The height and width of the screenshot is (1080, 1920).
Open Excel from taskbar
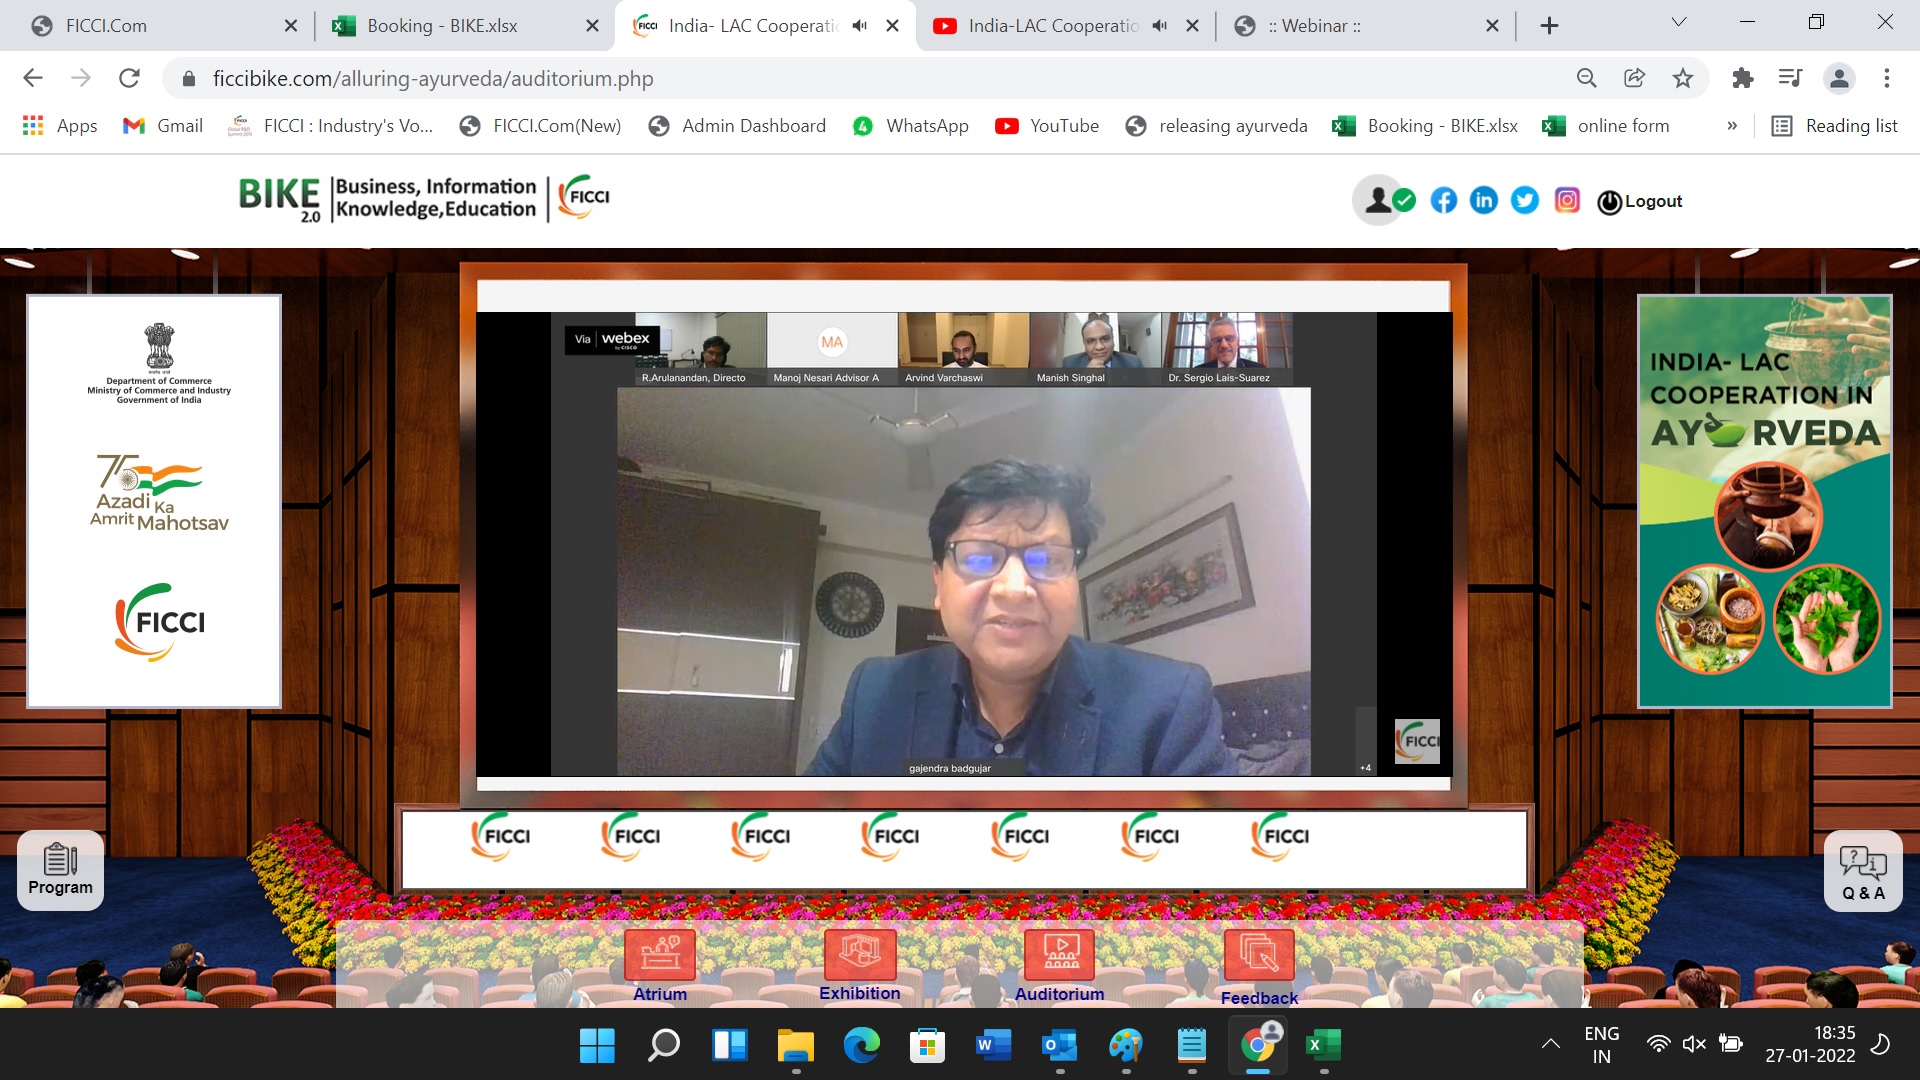pos(1324,1046)
